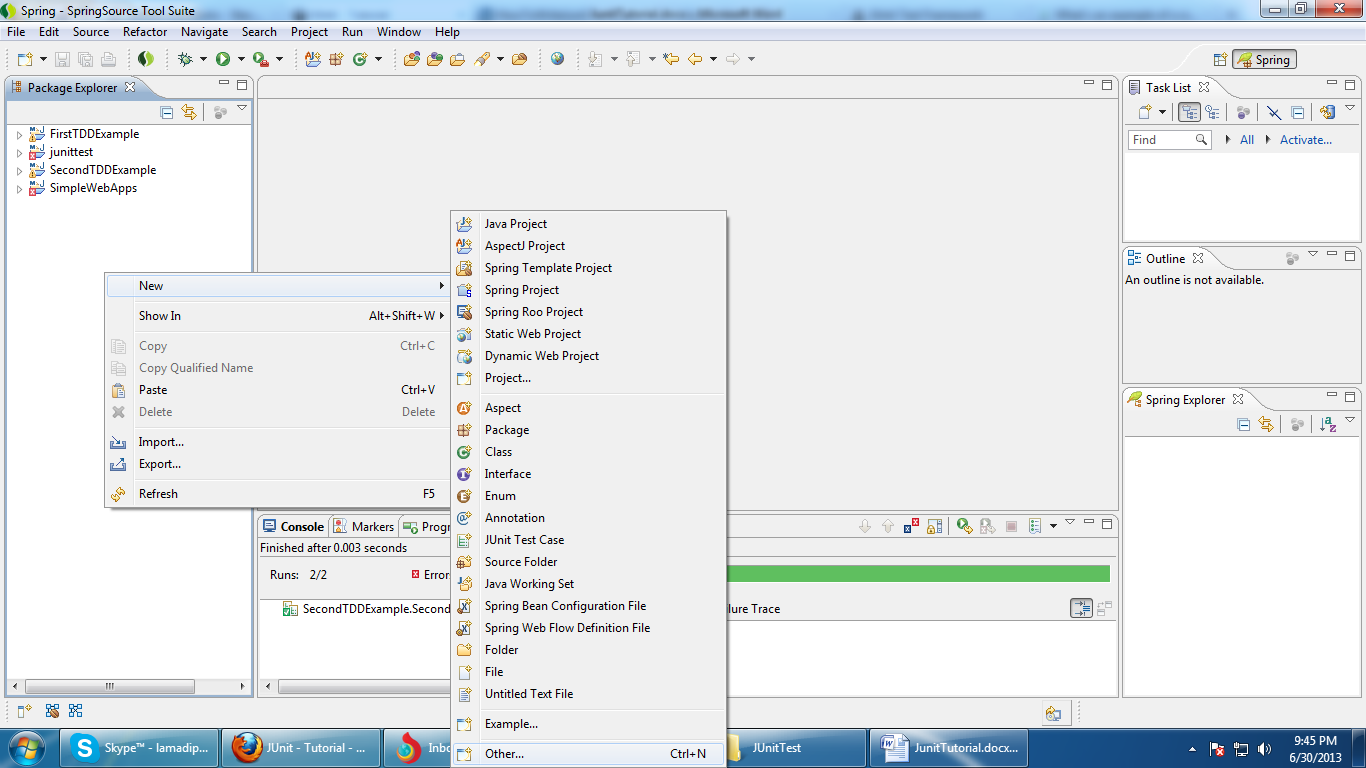Click the Scroll Lock icon in JUnit toolbar

coord(935,526)
